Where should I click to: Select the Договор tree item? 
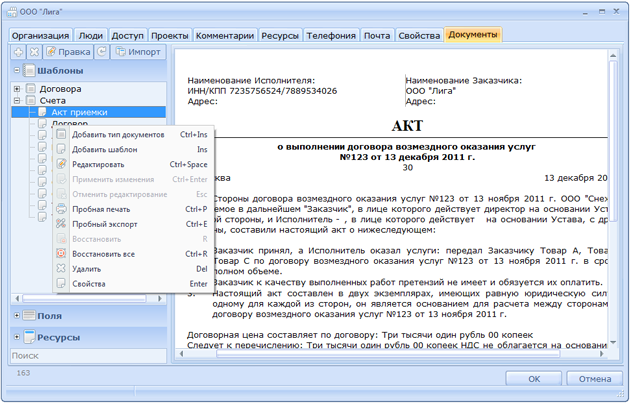pos(70,123)
